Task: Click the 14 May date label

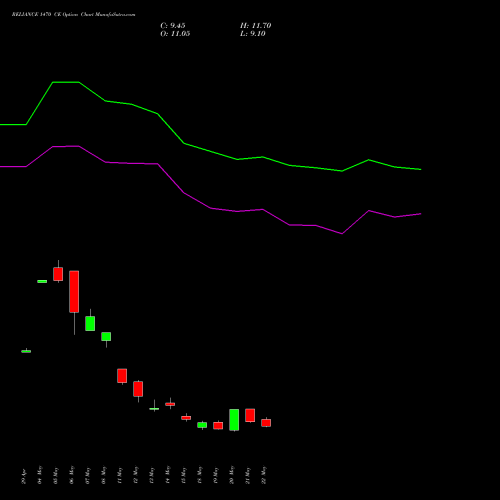Action: pos(168,475)
